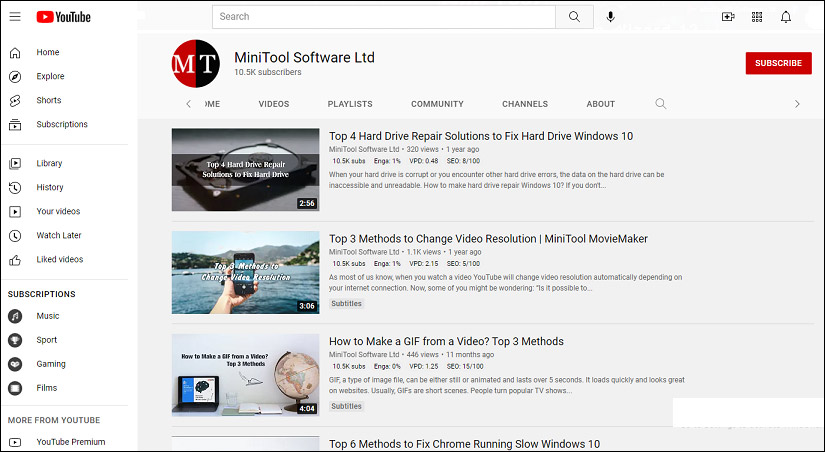Image resolution: width=825 pixels, height=452 pixels.
Task: Switch to the partially hidden Home tab
Action: tap(213, 104)
